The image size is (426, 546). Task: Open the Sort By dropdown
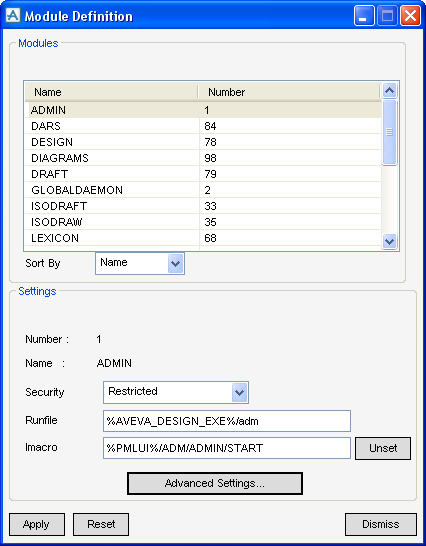tap(140, 263)
